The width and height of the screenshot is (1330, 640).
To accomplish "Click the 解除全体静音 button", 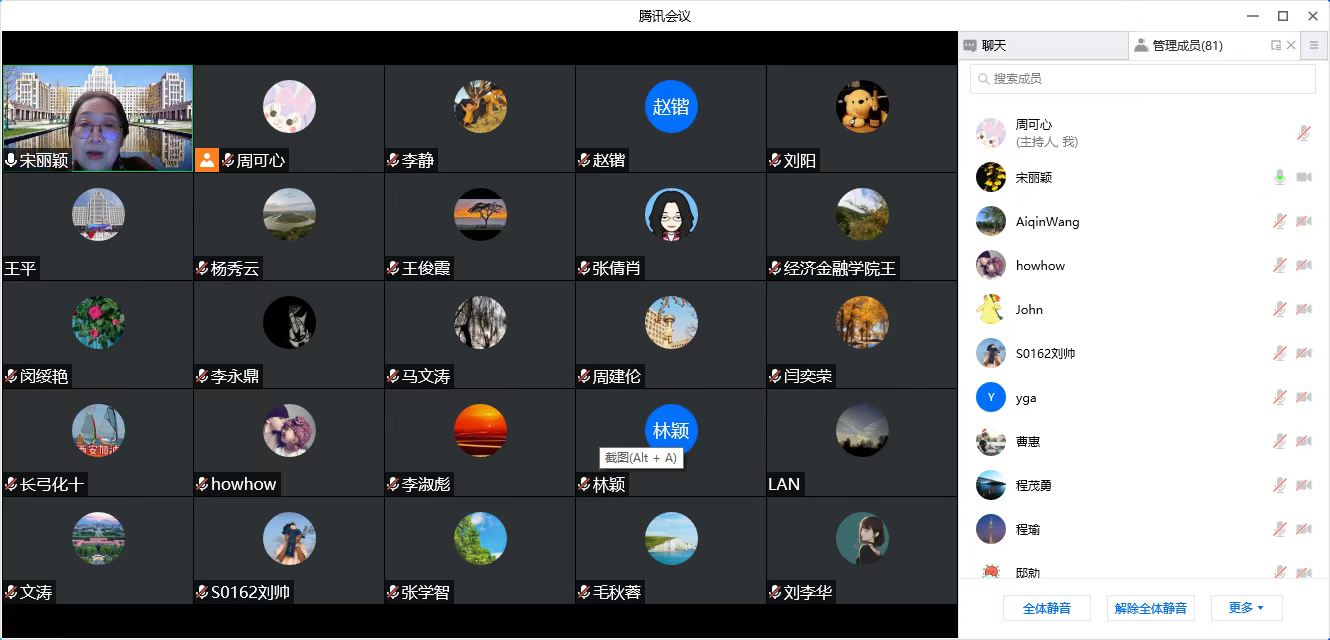I will point(1151,608).
